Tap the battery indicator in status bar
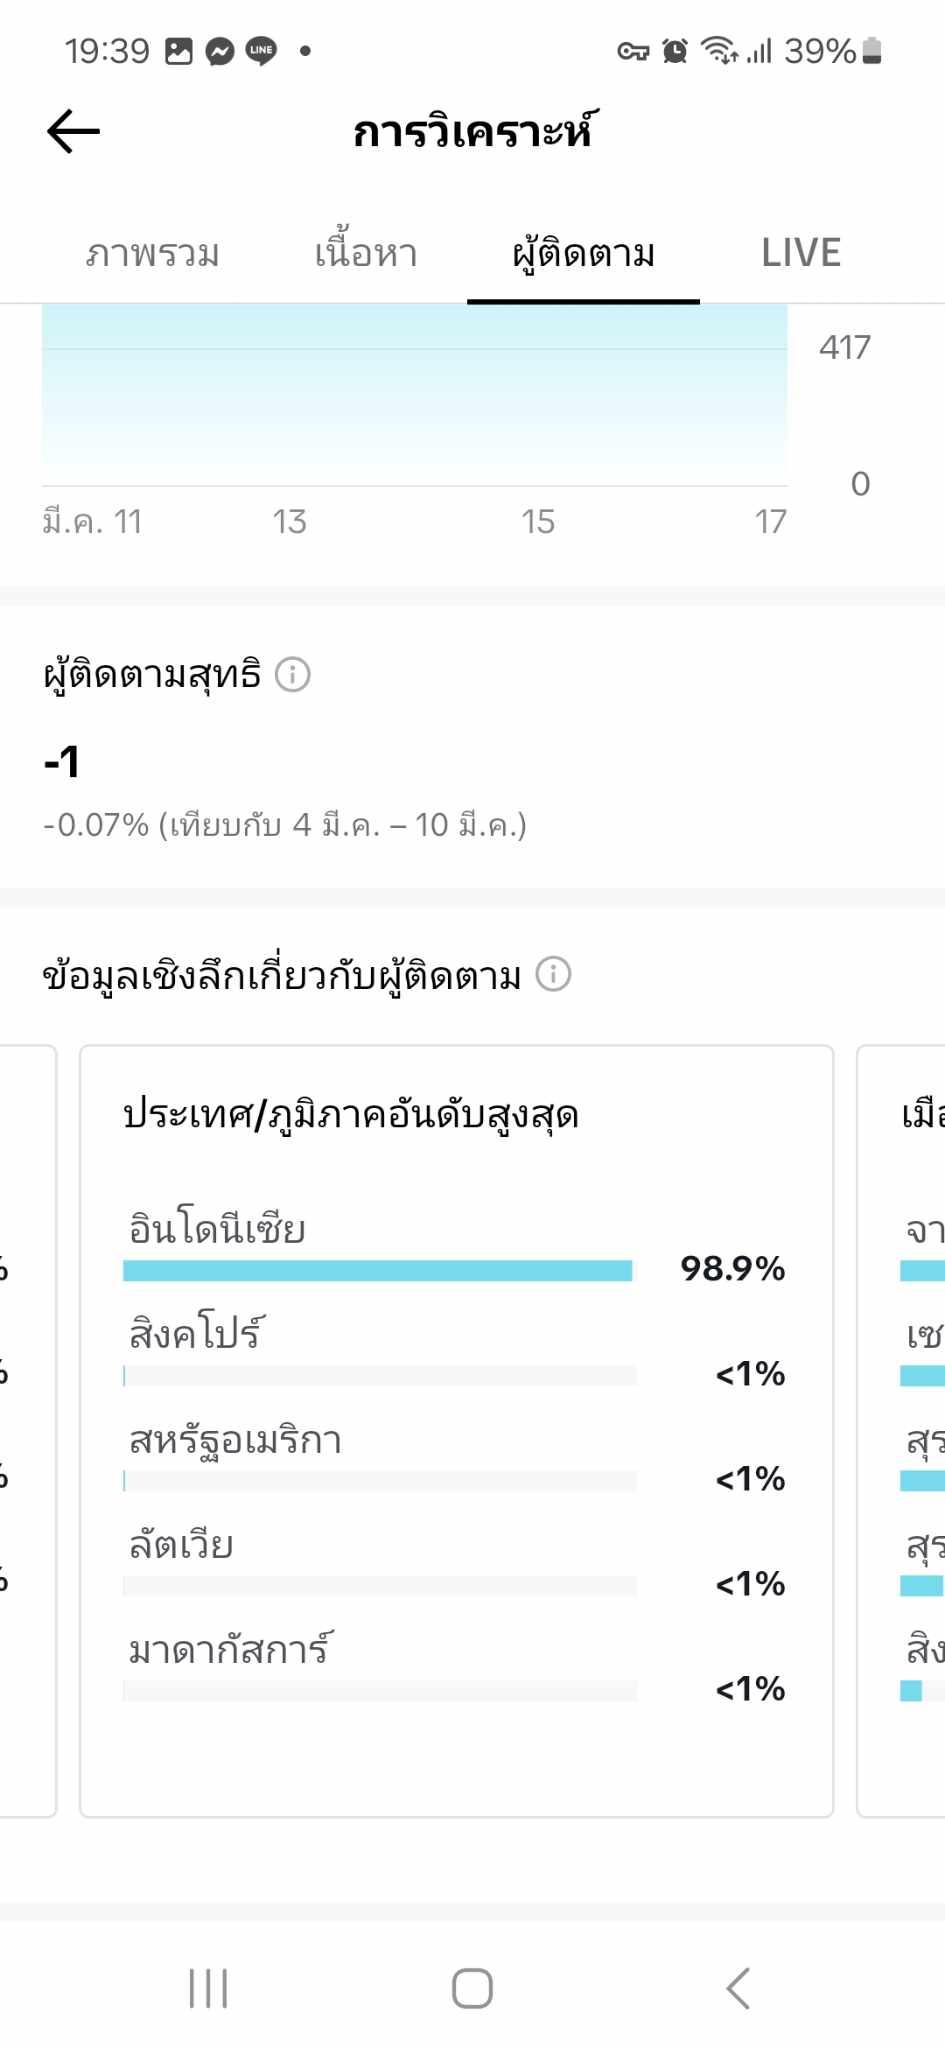This screenshot has height=2048, width=945. [872, 50]
